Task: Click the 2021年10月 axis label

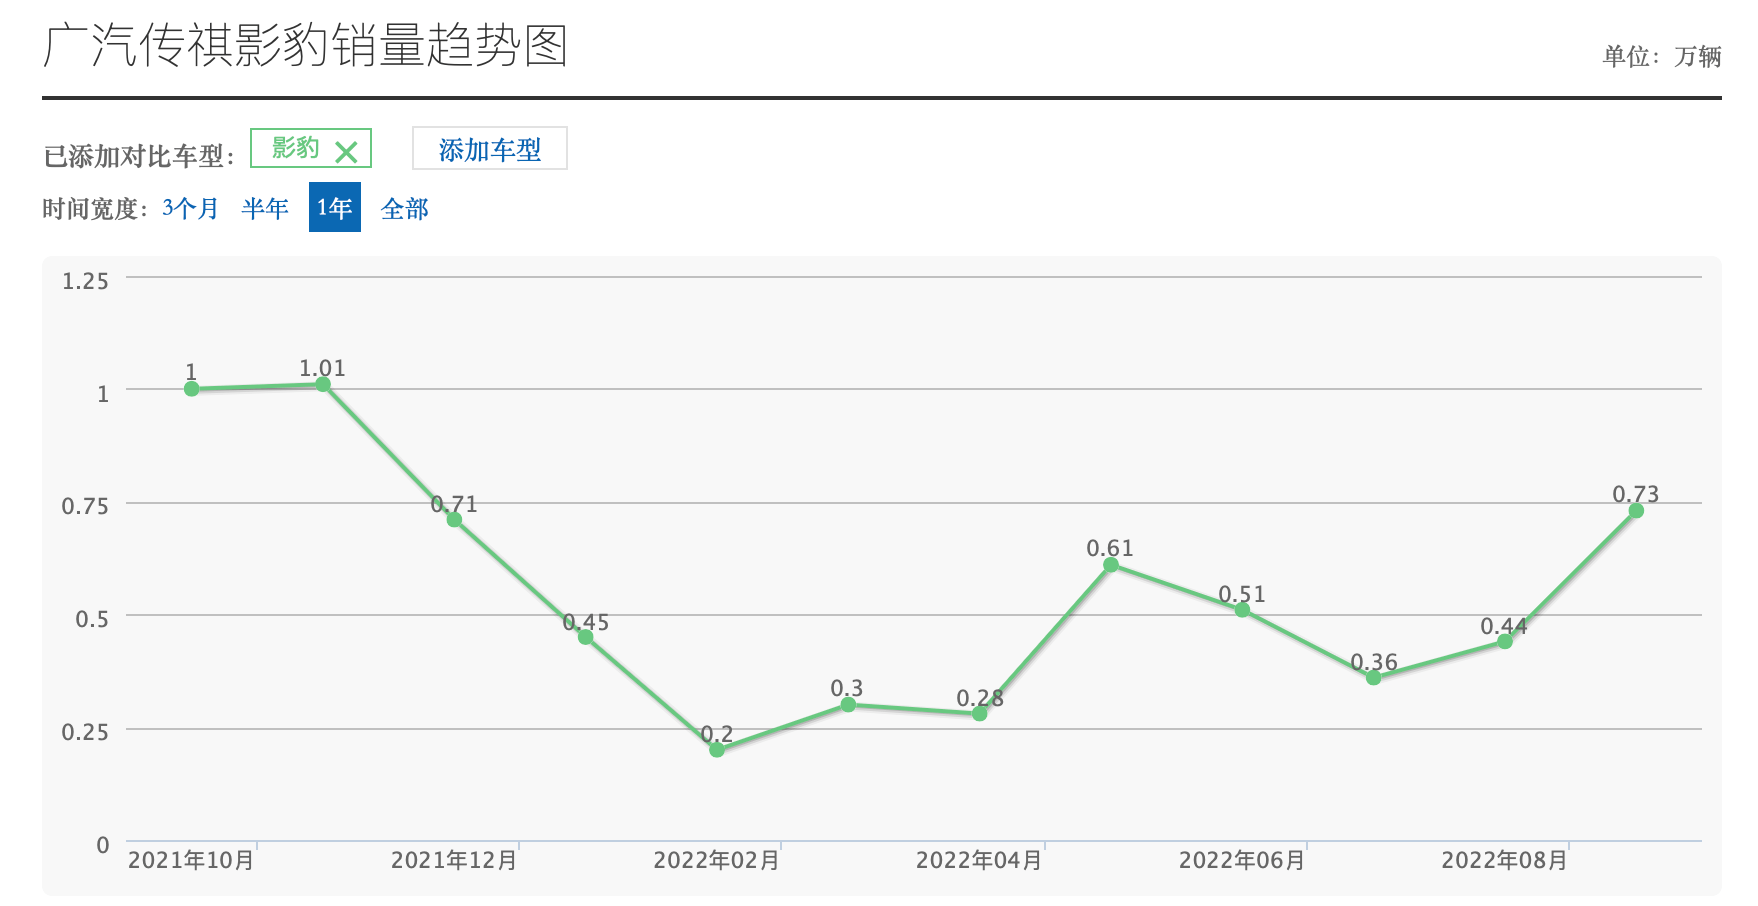Action: [x=191, y=860]
